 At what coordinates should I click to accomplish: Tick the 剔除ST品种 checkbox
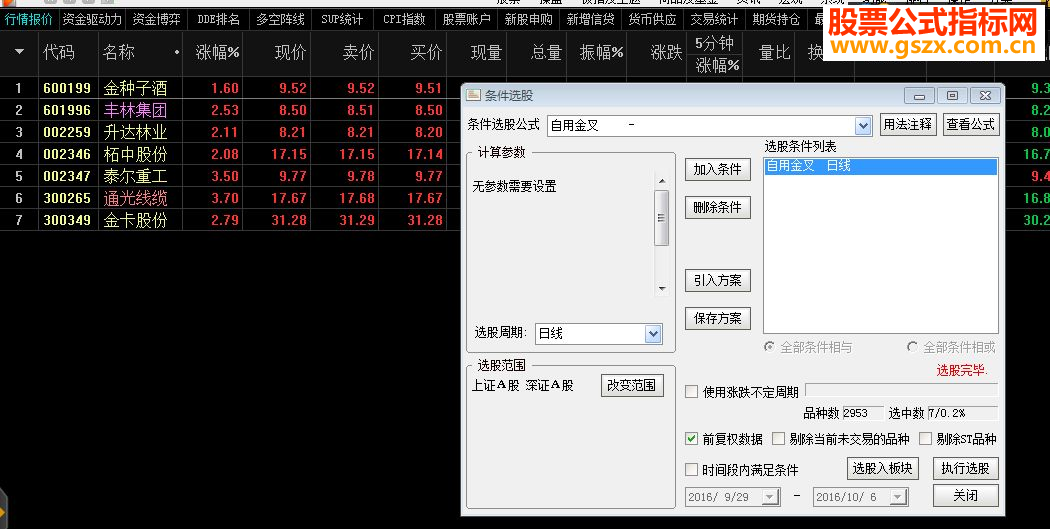pos(925,439)
